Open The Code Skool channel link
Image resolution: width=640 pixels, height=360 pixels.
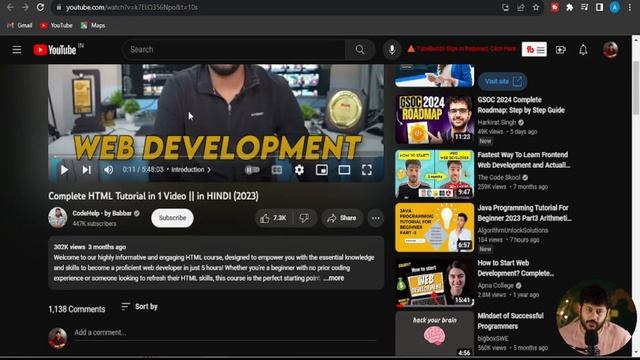499,178
